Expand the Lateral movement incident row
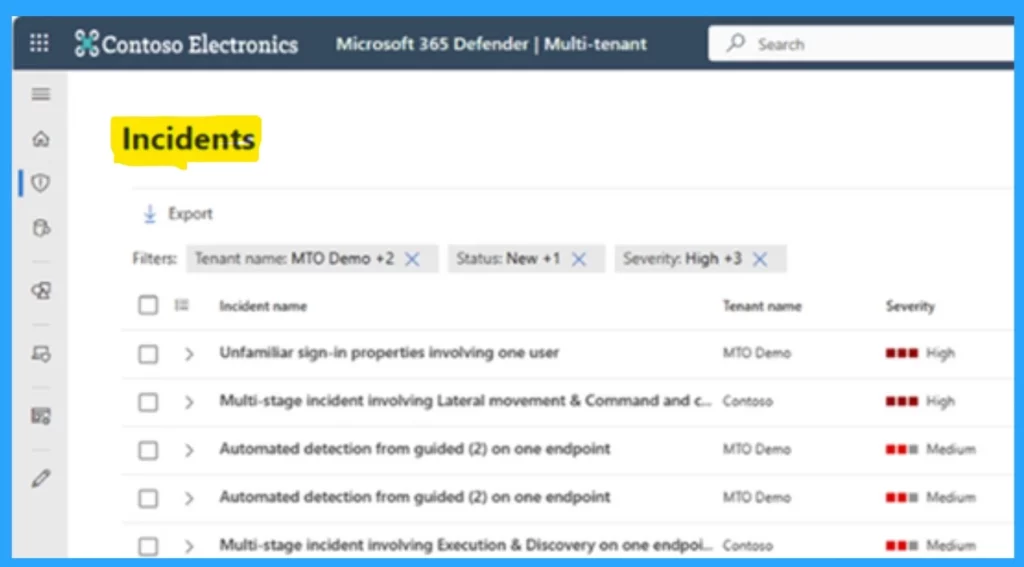Image resolution: width=1024 pixels, height=567 pixels. click(189, 402)
